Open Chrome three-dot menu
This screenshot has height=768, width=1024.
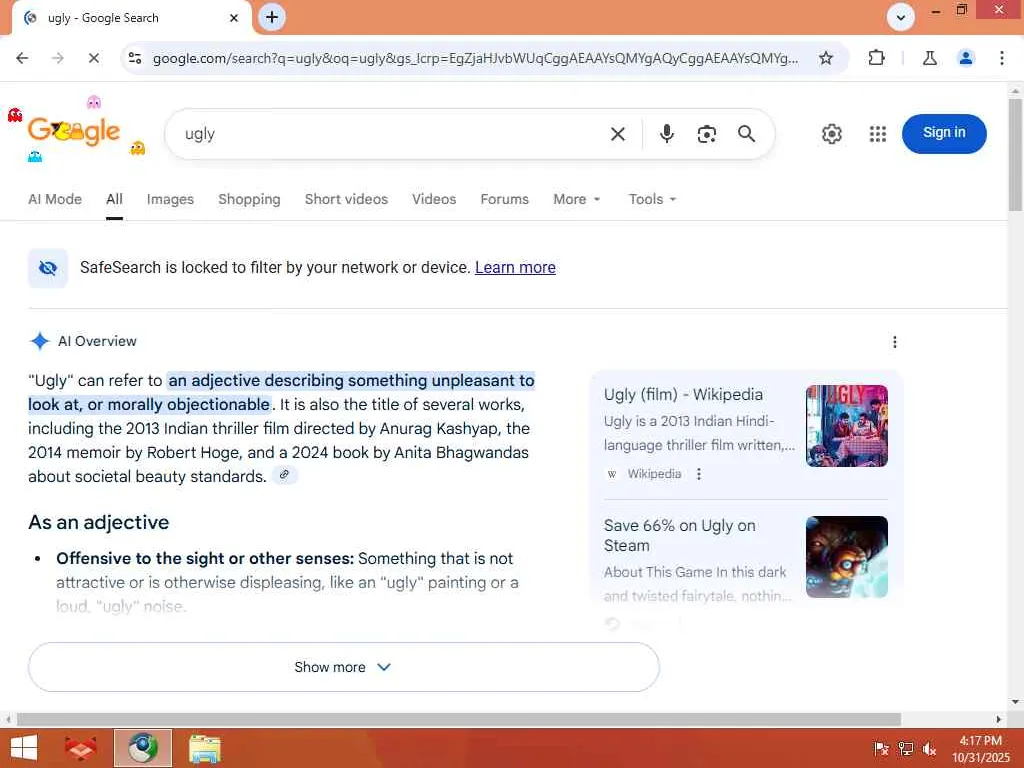1002,58
